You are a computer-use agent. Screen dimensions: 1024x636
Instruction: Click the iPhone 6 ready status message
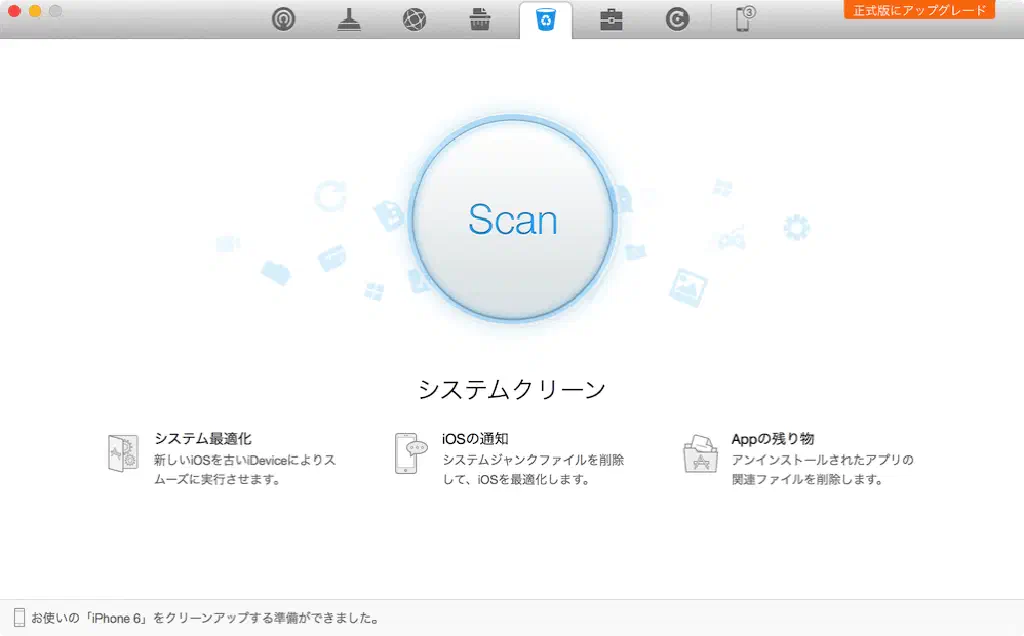[205, 618]
